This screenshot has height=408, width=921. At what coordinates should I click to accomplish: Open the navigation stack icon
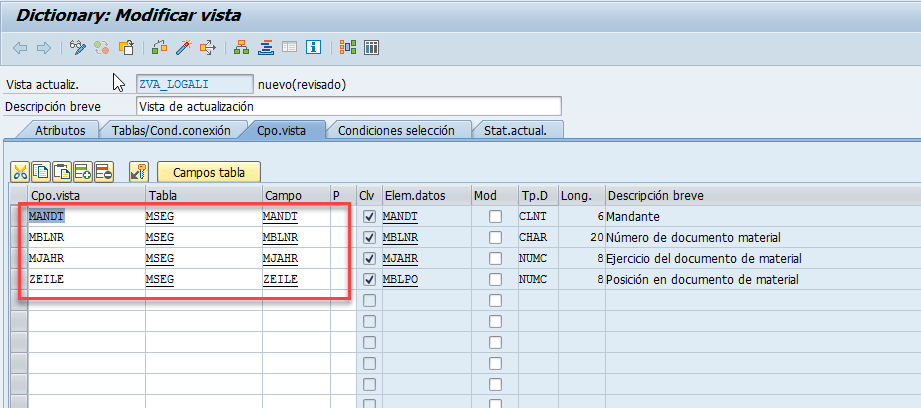[266, 48]
